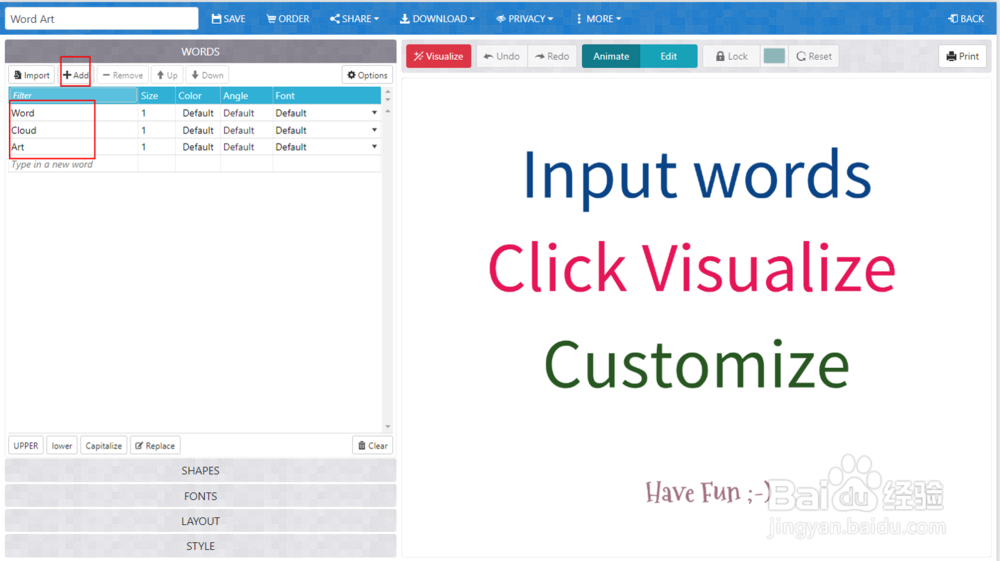1000x561 pixels.
Task: Reset the word cloud
Action: coord(814,56)
